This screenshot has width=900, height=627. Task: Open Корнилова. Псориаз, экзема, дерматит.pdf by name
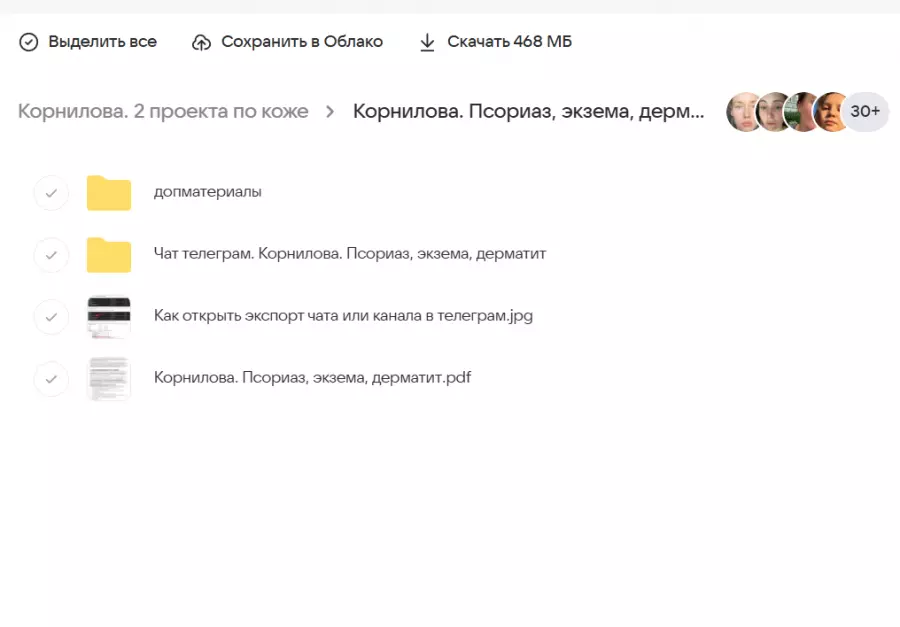(x=313, y=378)
